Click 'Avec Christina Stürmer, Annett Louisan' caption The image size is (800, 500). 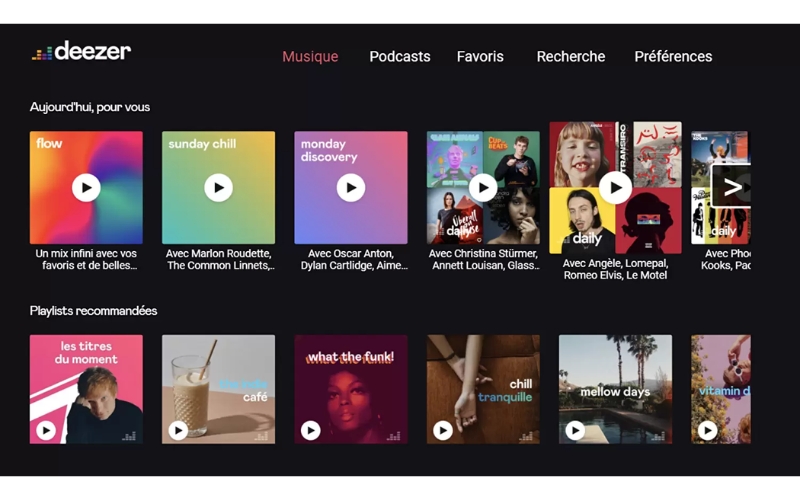[x=484, y=260]
